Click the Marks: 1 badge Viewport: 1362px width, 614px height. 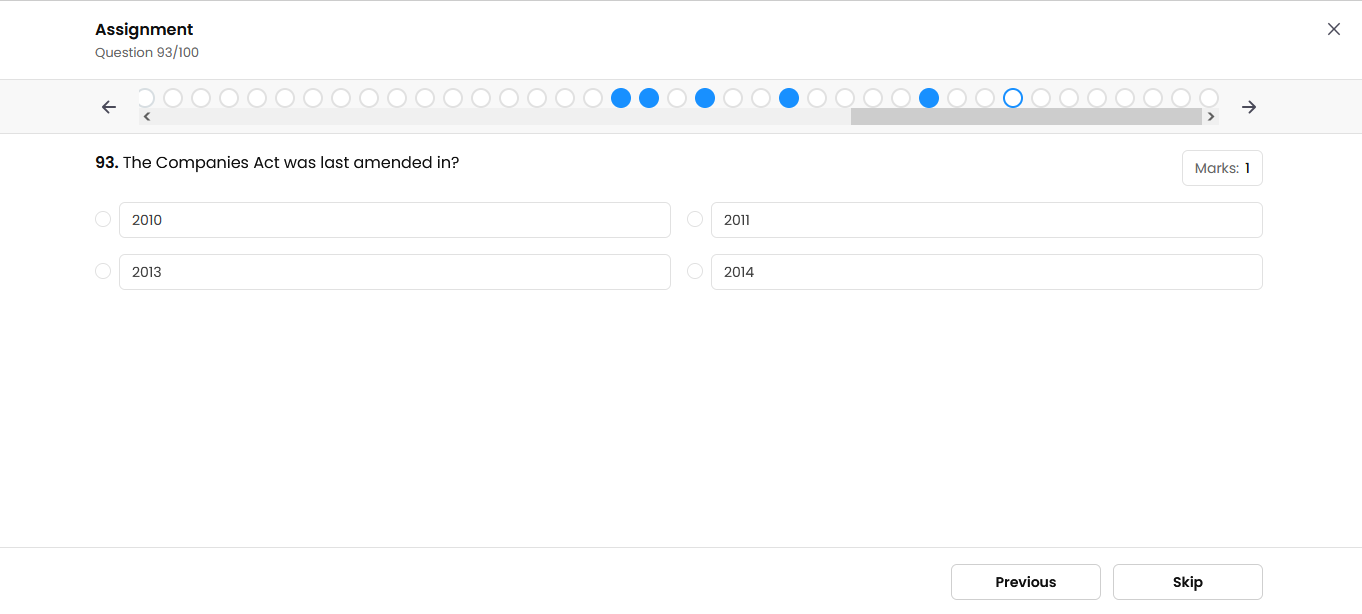1222,168
